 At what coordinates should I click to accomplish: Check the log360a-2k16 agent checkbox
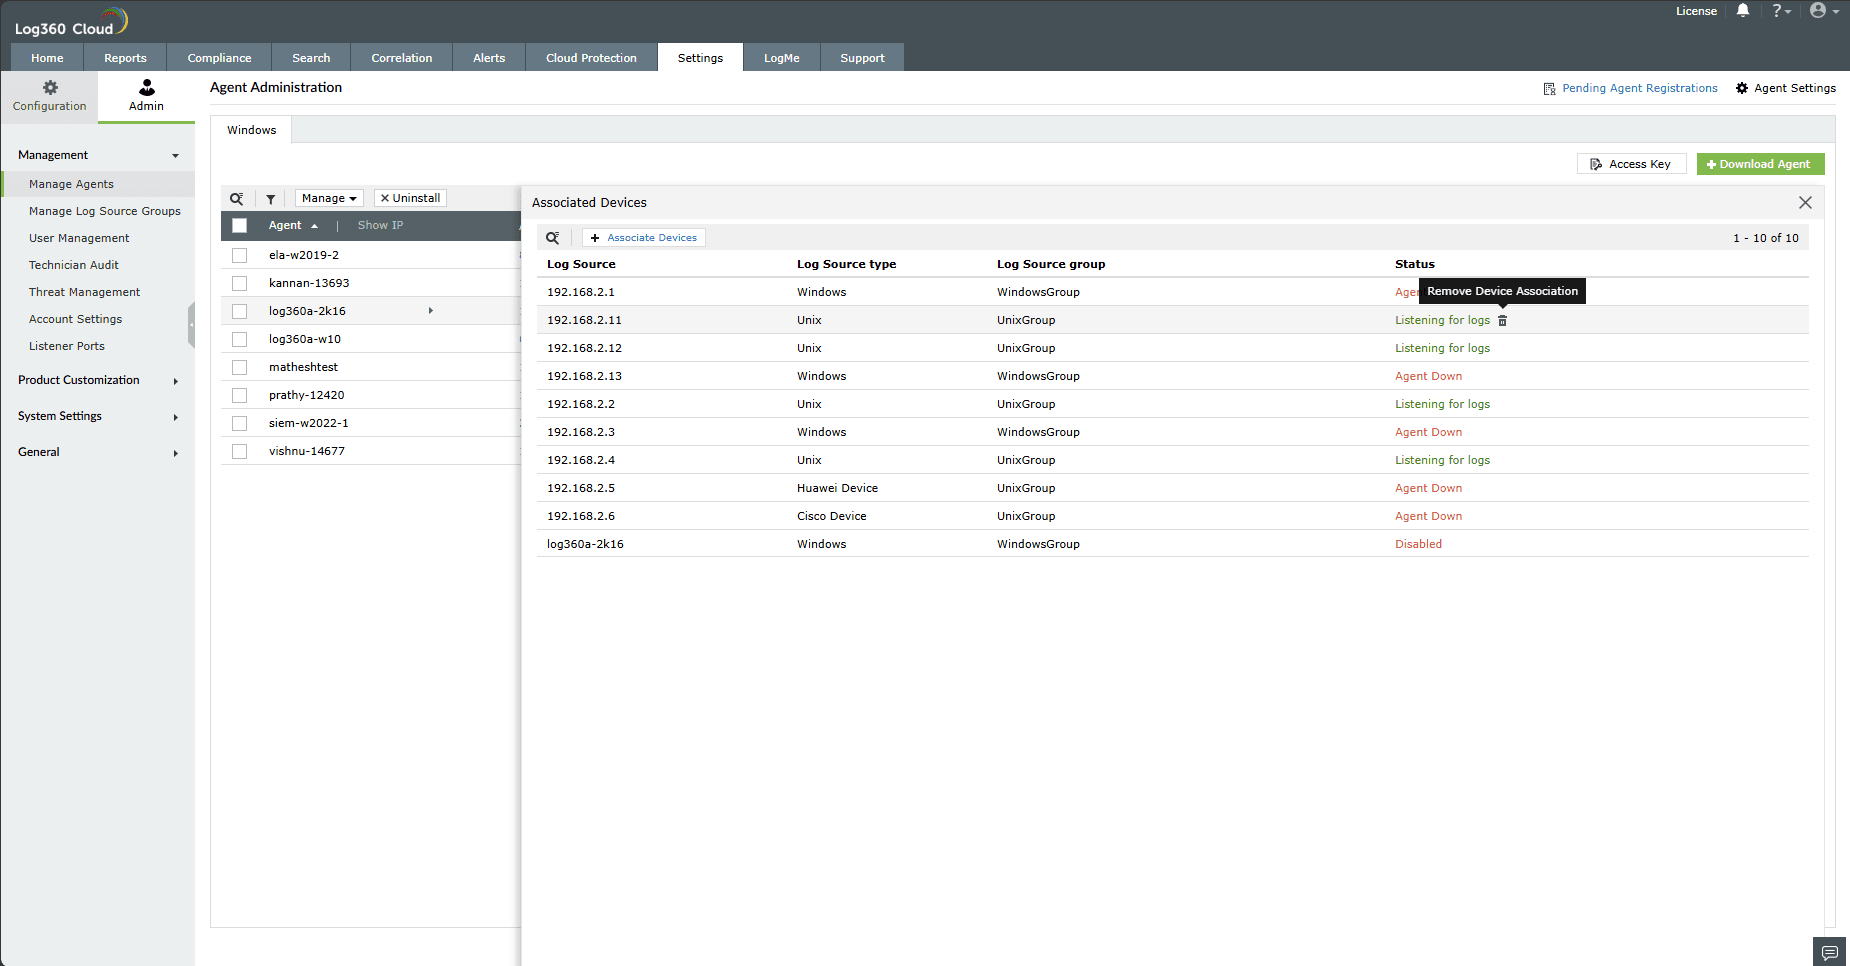point(240,312)
